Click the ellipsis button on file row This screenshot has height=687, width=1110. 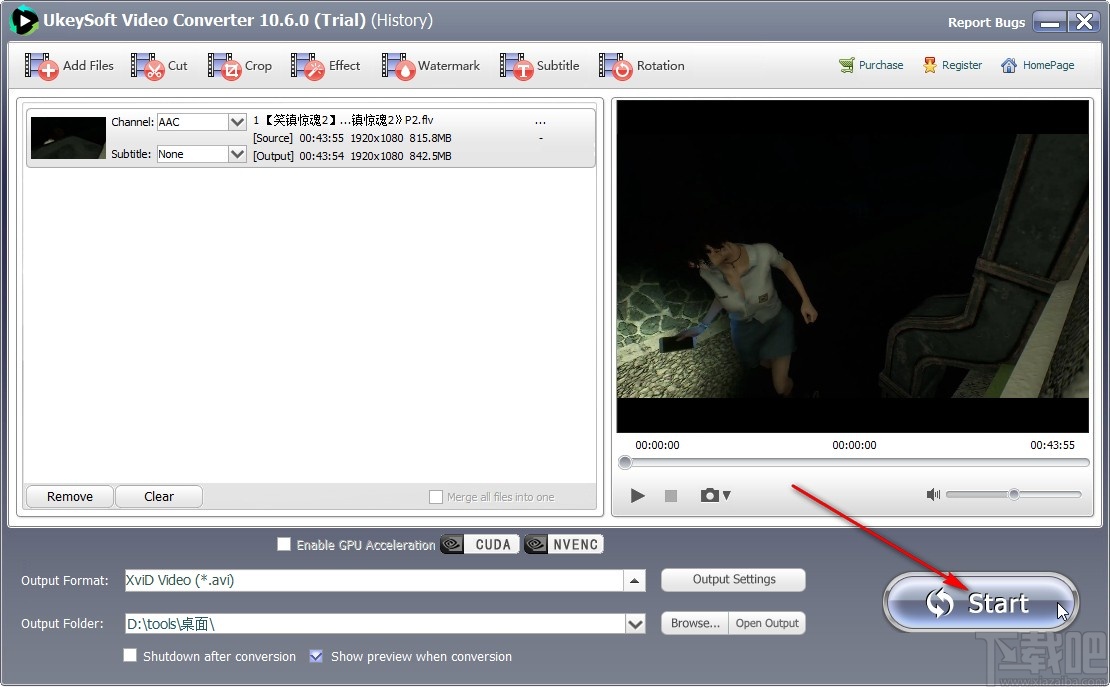click(x=540, y=122)
